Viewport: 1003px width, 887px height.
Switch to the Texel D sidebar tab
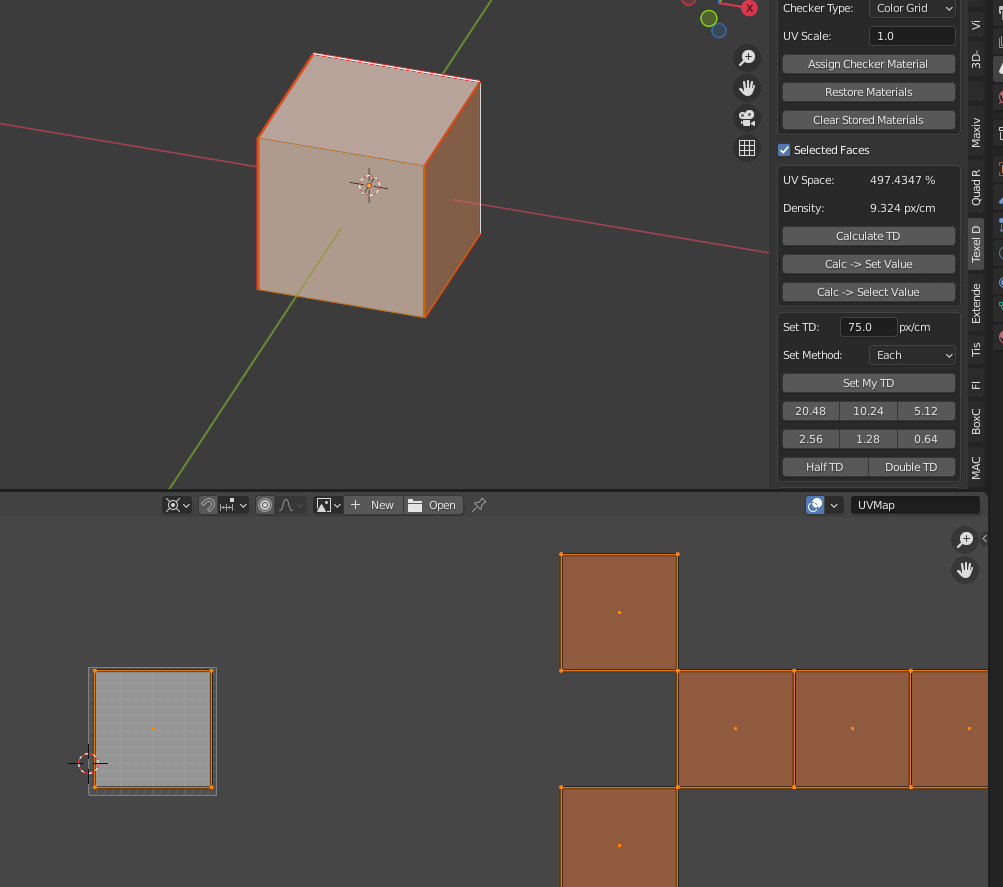(x=975, y=244)
